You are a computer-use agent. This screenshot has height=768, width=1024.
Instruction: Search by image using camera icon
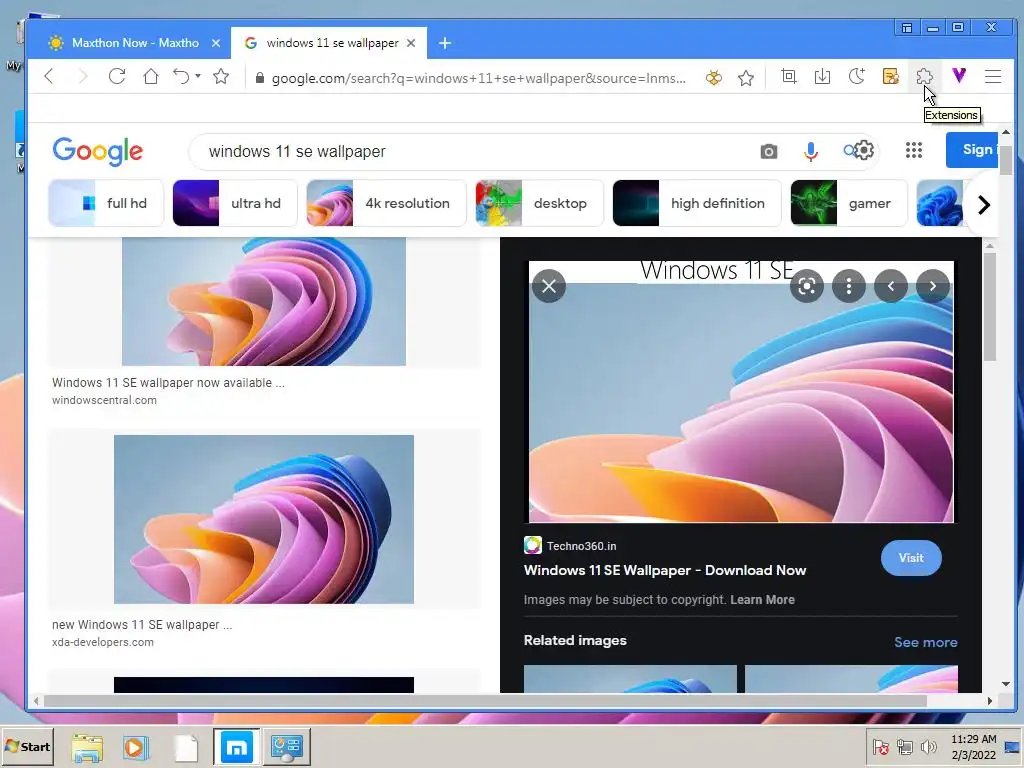point(769,152)
